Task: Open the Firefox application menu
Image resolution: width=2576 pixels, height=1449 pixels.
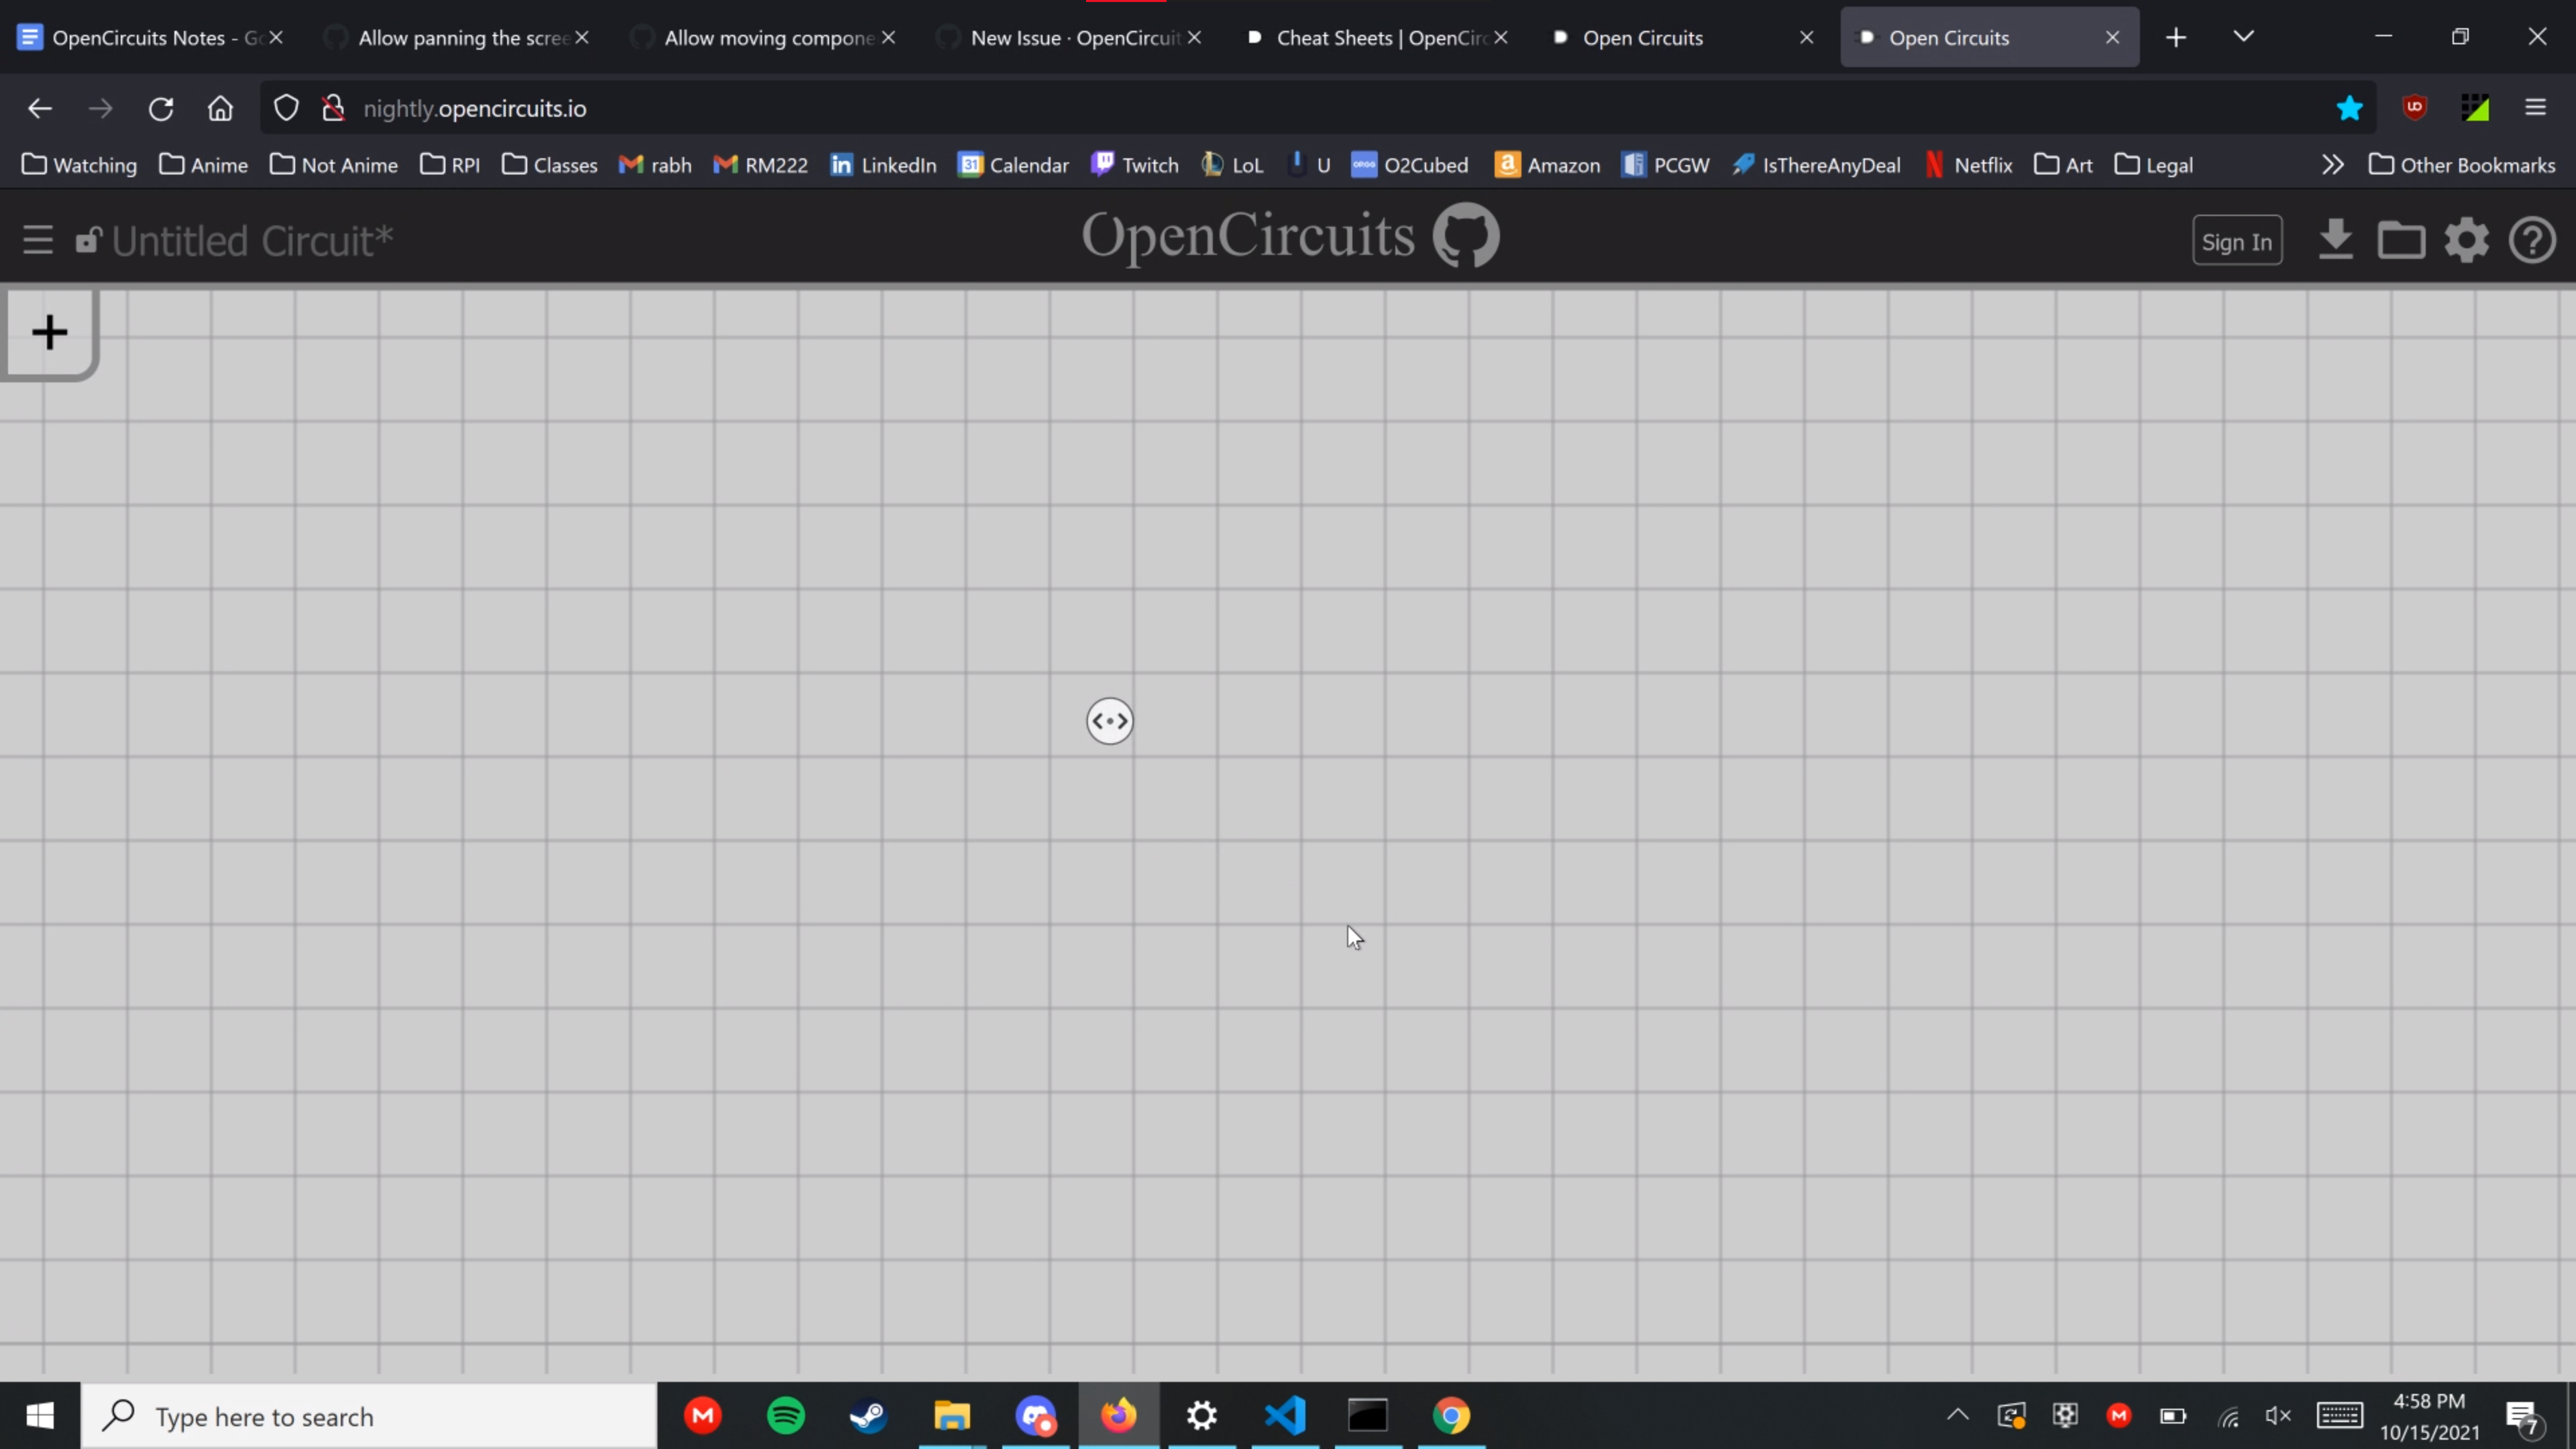Action: 2537,108
